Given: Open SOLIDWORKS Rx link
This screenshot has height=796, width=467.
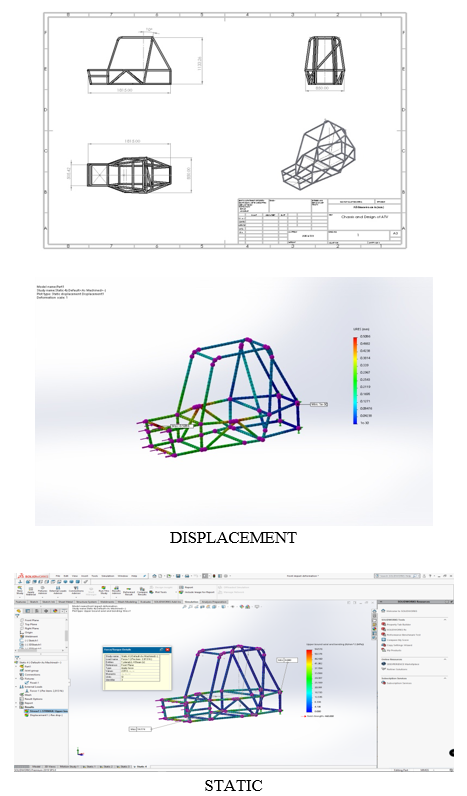Looking at the screenshot, I should pos(392,629).
